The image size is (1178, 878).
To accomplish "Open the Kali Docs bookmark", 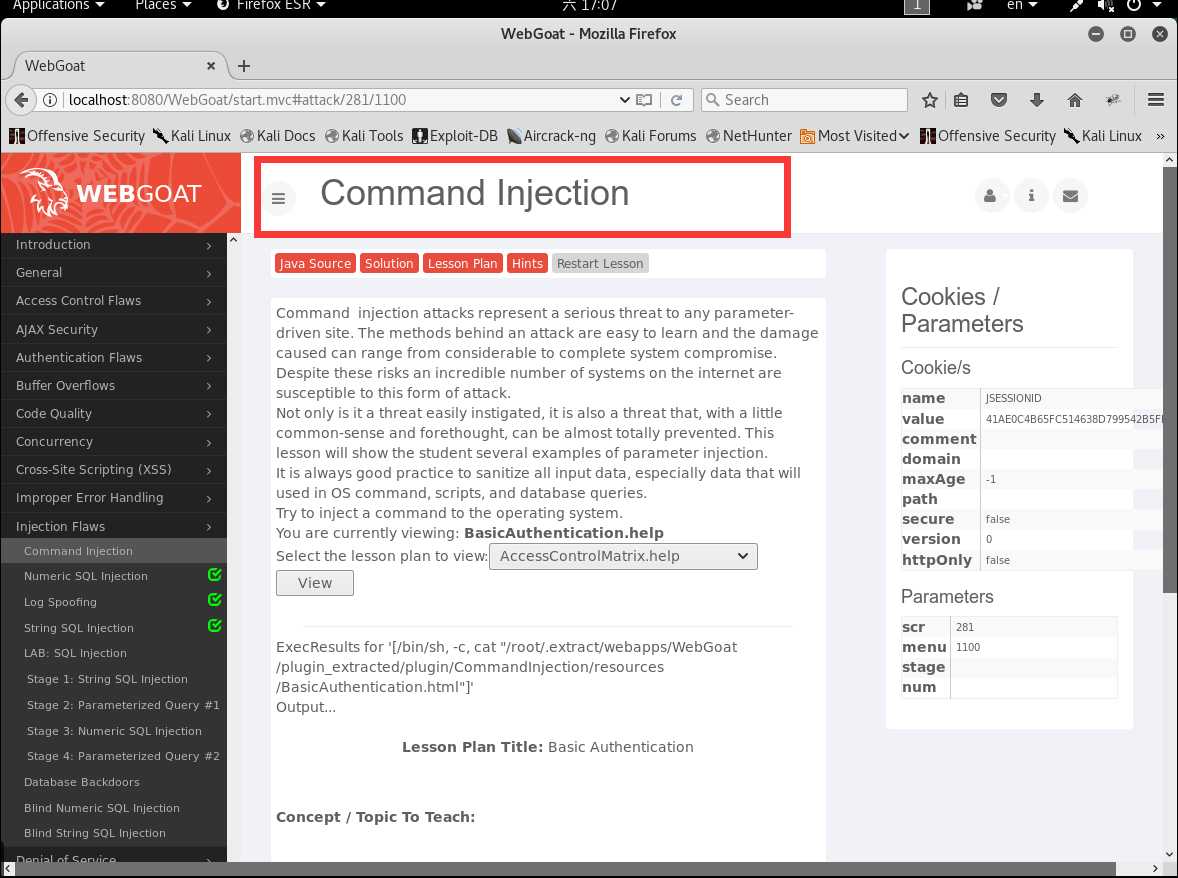I will [278, 136].
